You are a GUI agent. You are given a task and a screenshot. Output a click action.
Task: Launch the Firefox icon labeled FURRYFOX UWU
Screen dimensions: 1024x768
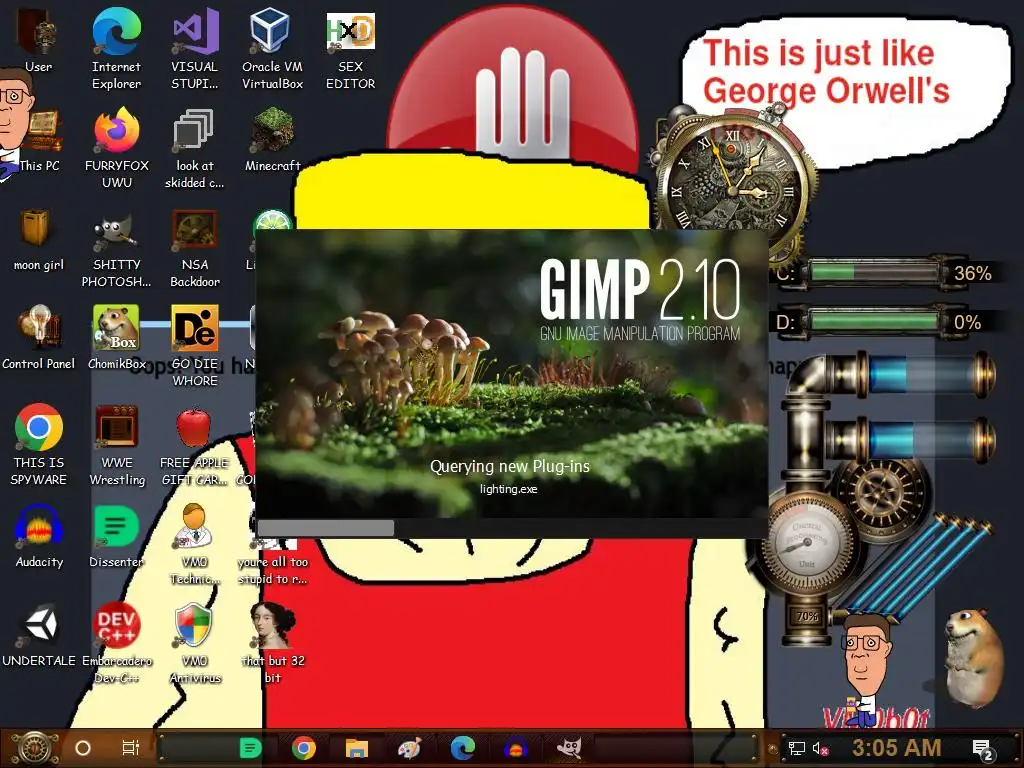pos(116,148)
